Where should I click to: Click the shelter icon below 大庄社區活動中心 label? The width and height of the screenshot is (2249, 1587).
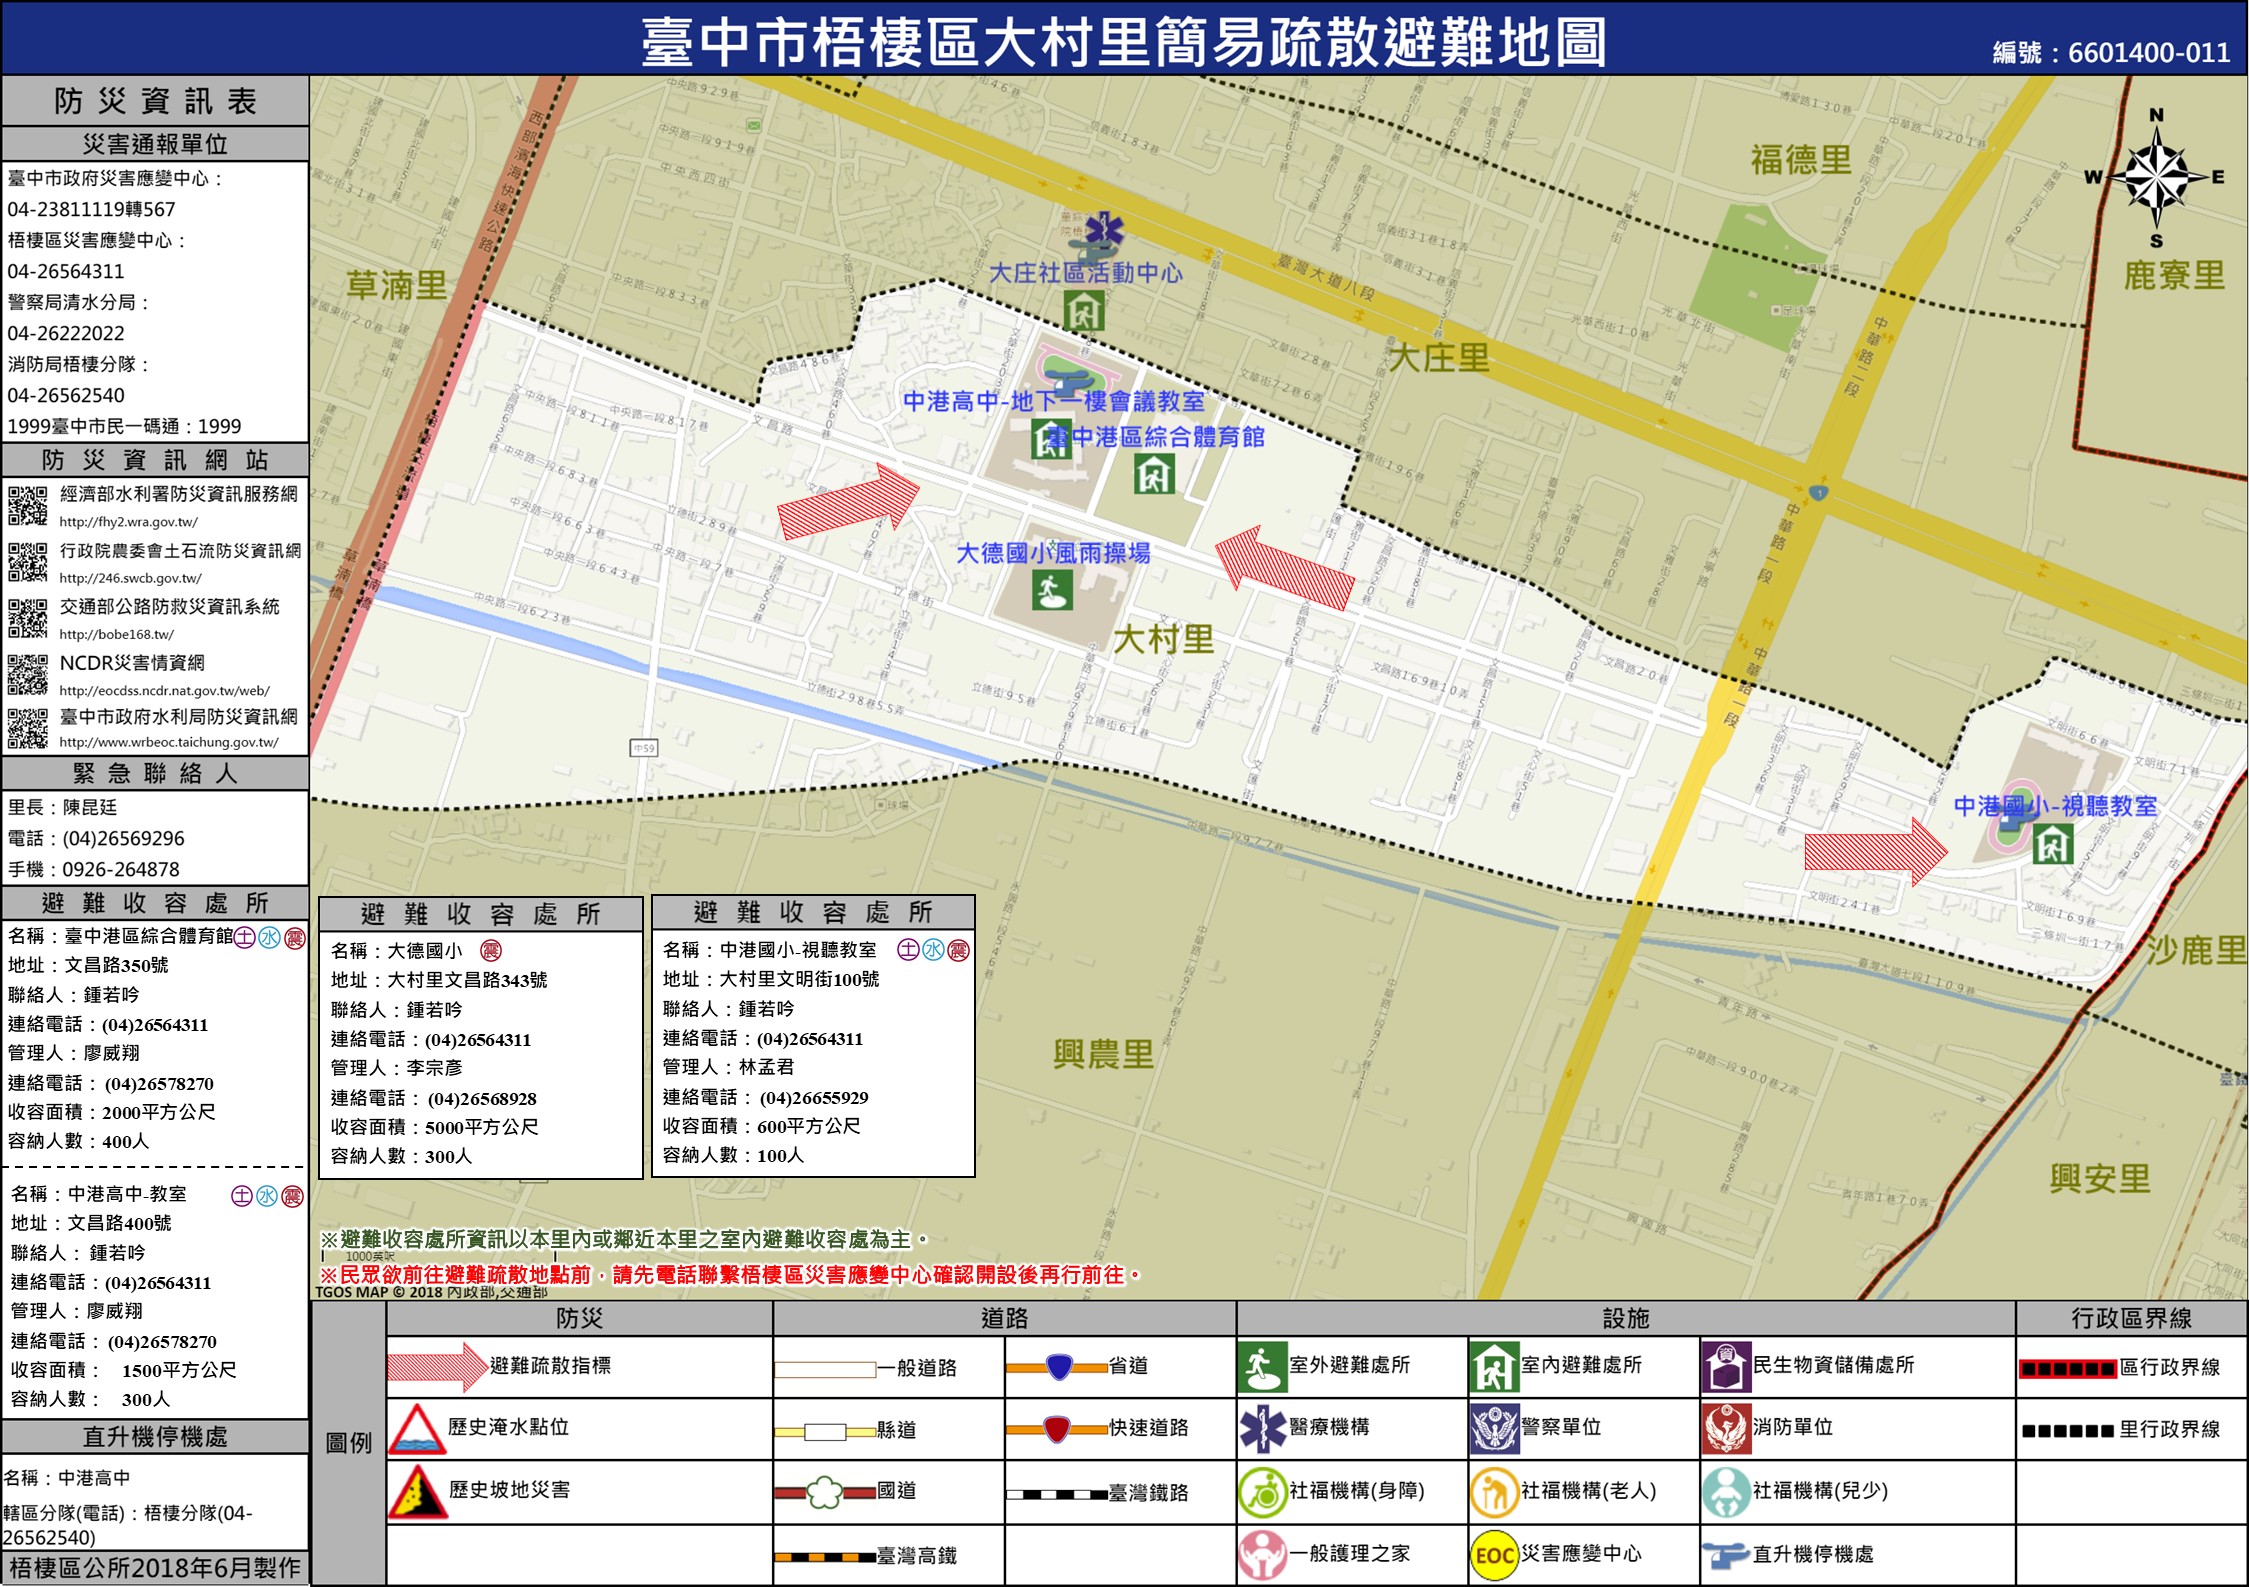click(x=1083, y=311)
